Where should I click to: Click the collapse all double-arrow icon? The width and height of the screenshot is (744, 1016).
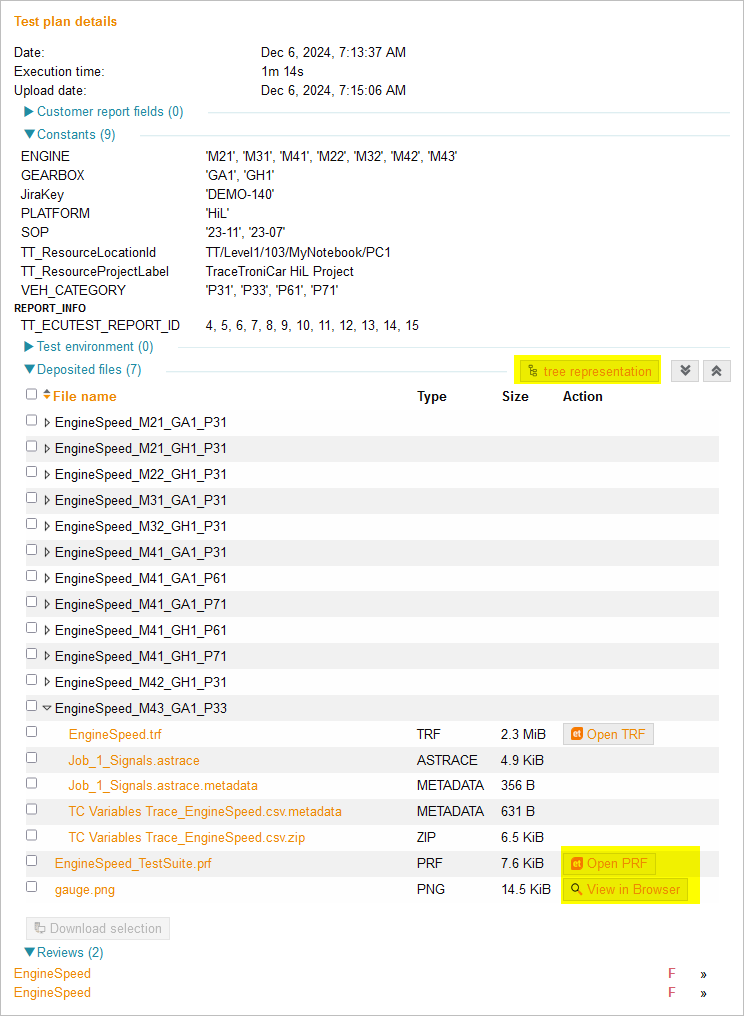click(717, 371)
